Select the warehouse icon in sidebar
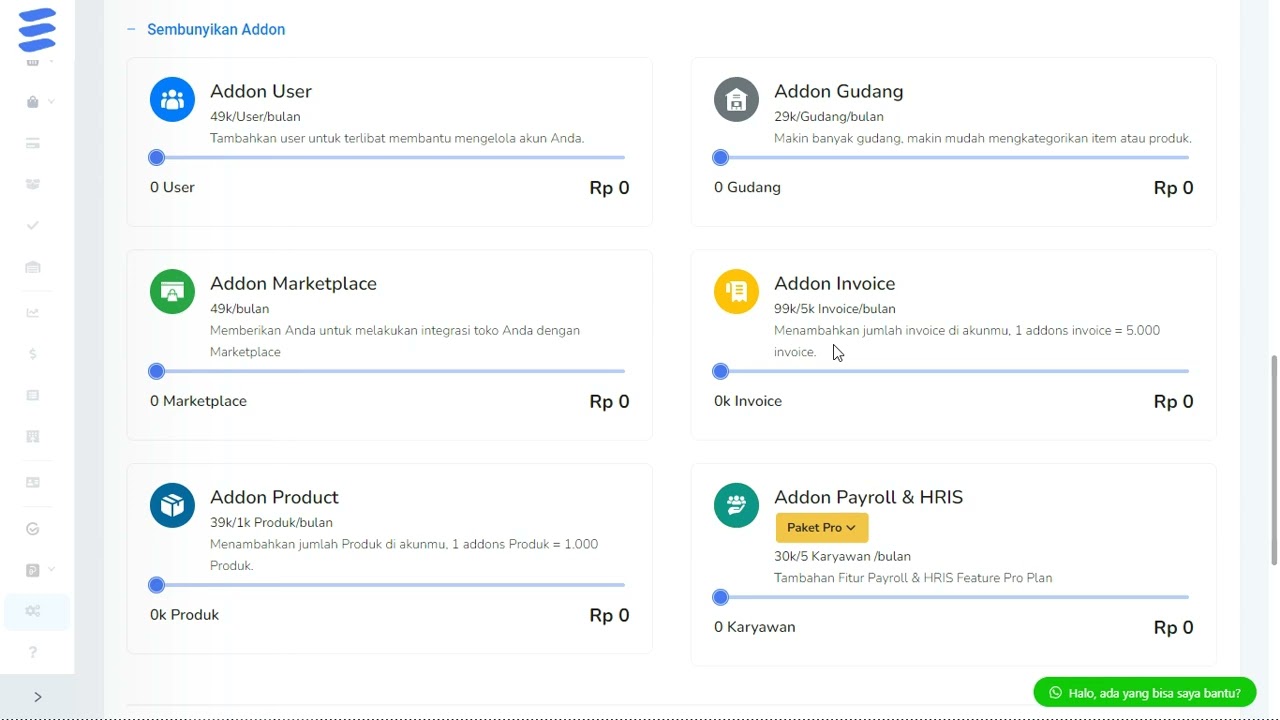Image resolution: width=1280 pixels, height=720 pixels. (33, 267)
